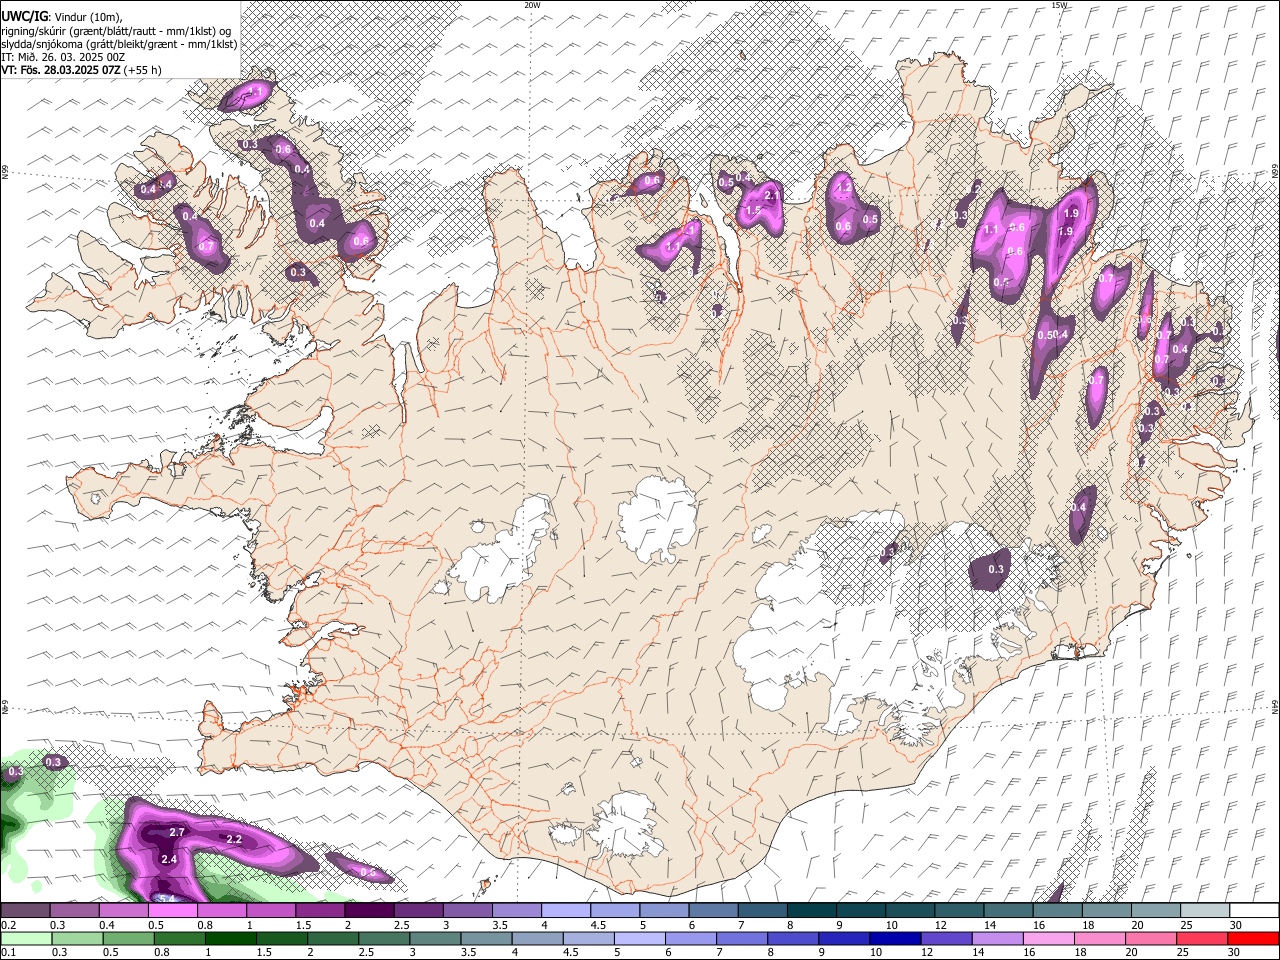This screenshot has height=960, width=1280.
Task: Click tick label 0.1 under lower legend
Action: click(9, 952)
